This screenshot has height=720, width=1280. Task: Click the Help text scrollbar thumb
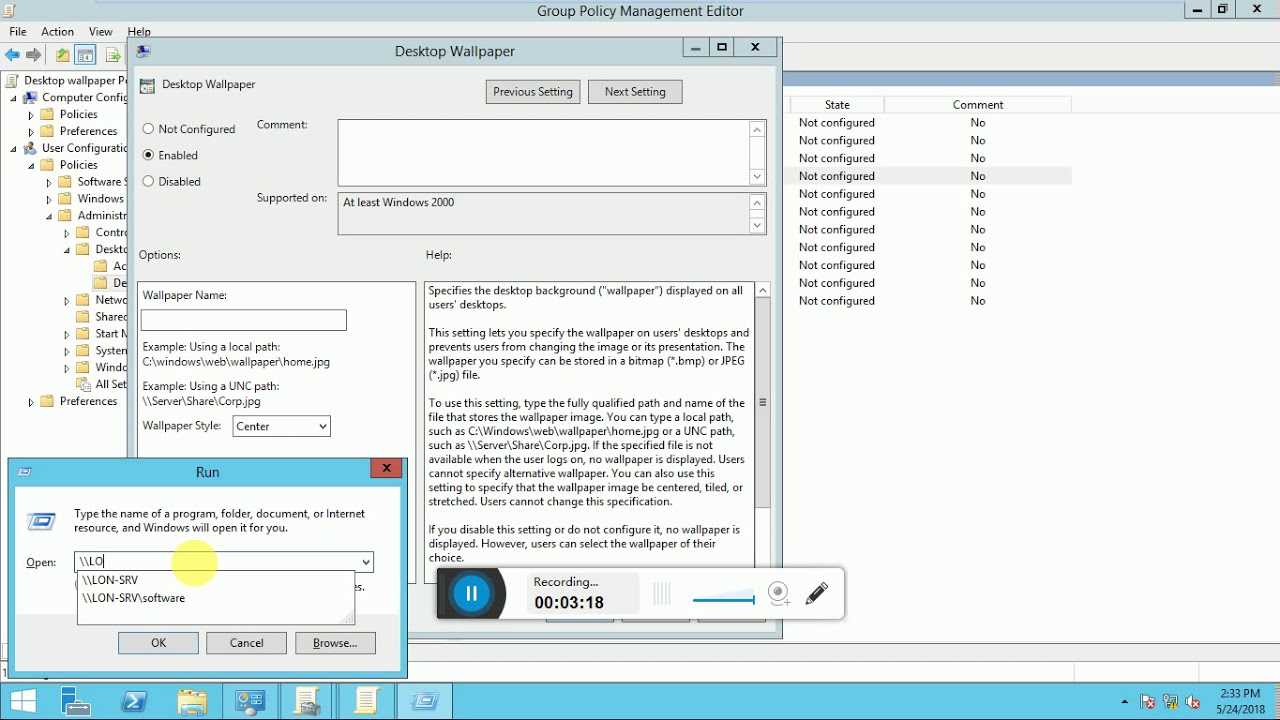[x=762, y=404]
